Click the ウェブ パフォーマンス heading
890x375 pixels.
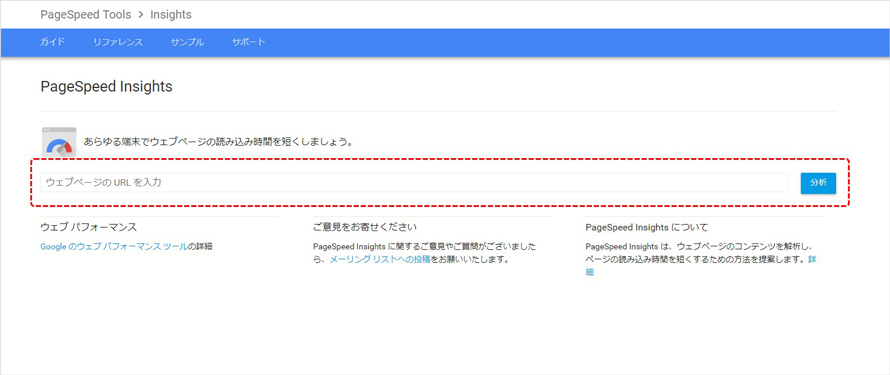(89, 227)
